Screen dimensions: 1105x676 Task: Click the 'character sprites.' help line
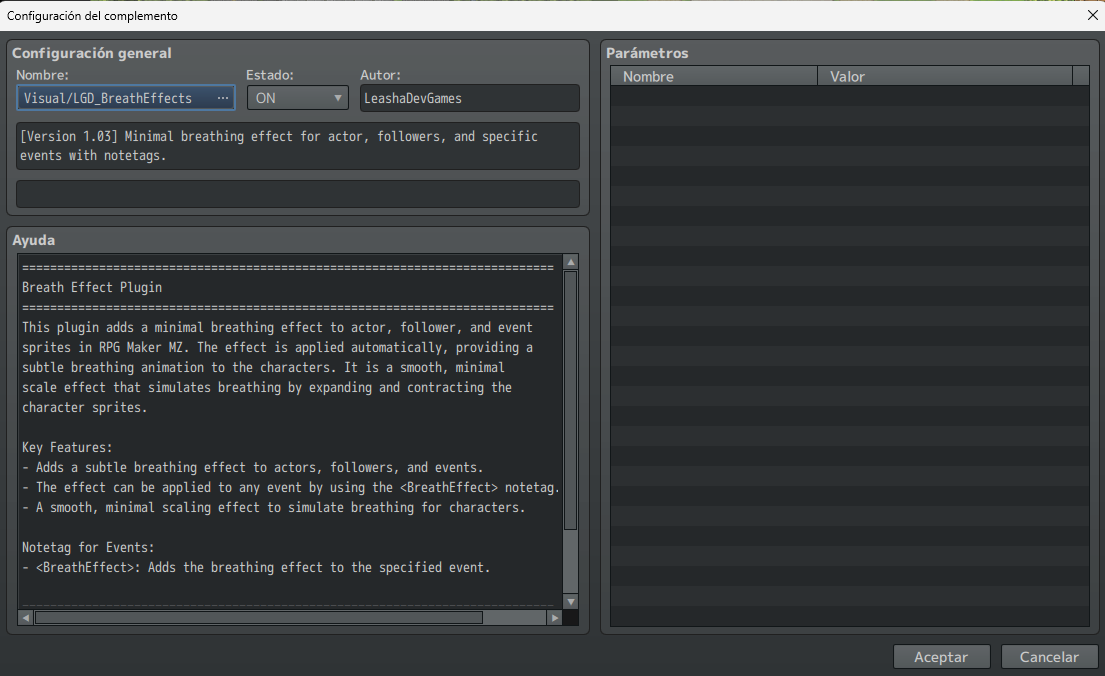tap(85, 407)
